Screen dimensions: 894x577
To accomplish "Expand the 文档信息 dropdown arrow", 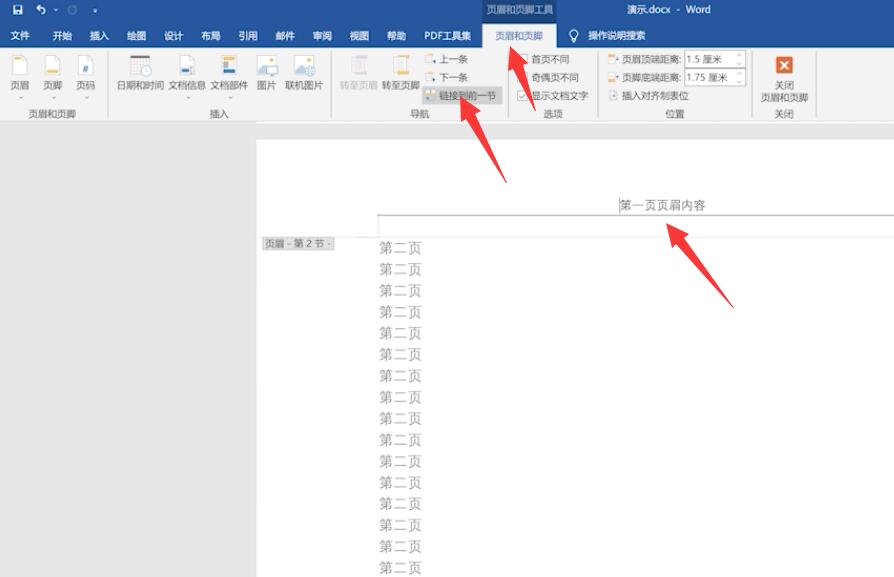I will pyautogui.click(x=188, y=98).
